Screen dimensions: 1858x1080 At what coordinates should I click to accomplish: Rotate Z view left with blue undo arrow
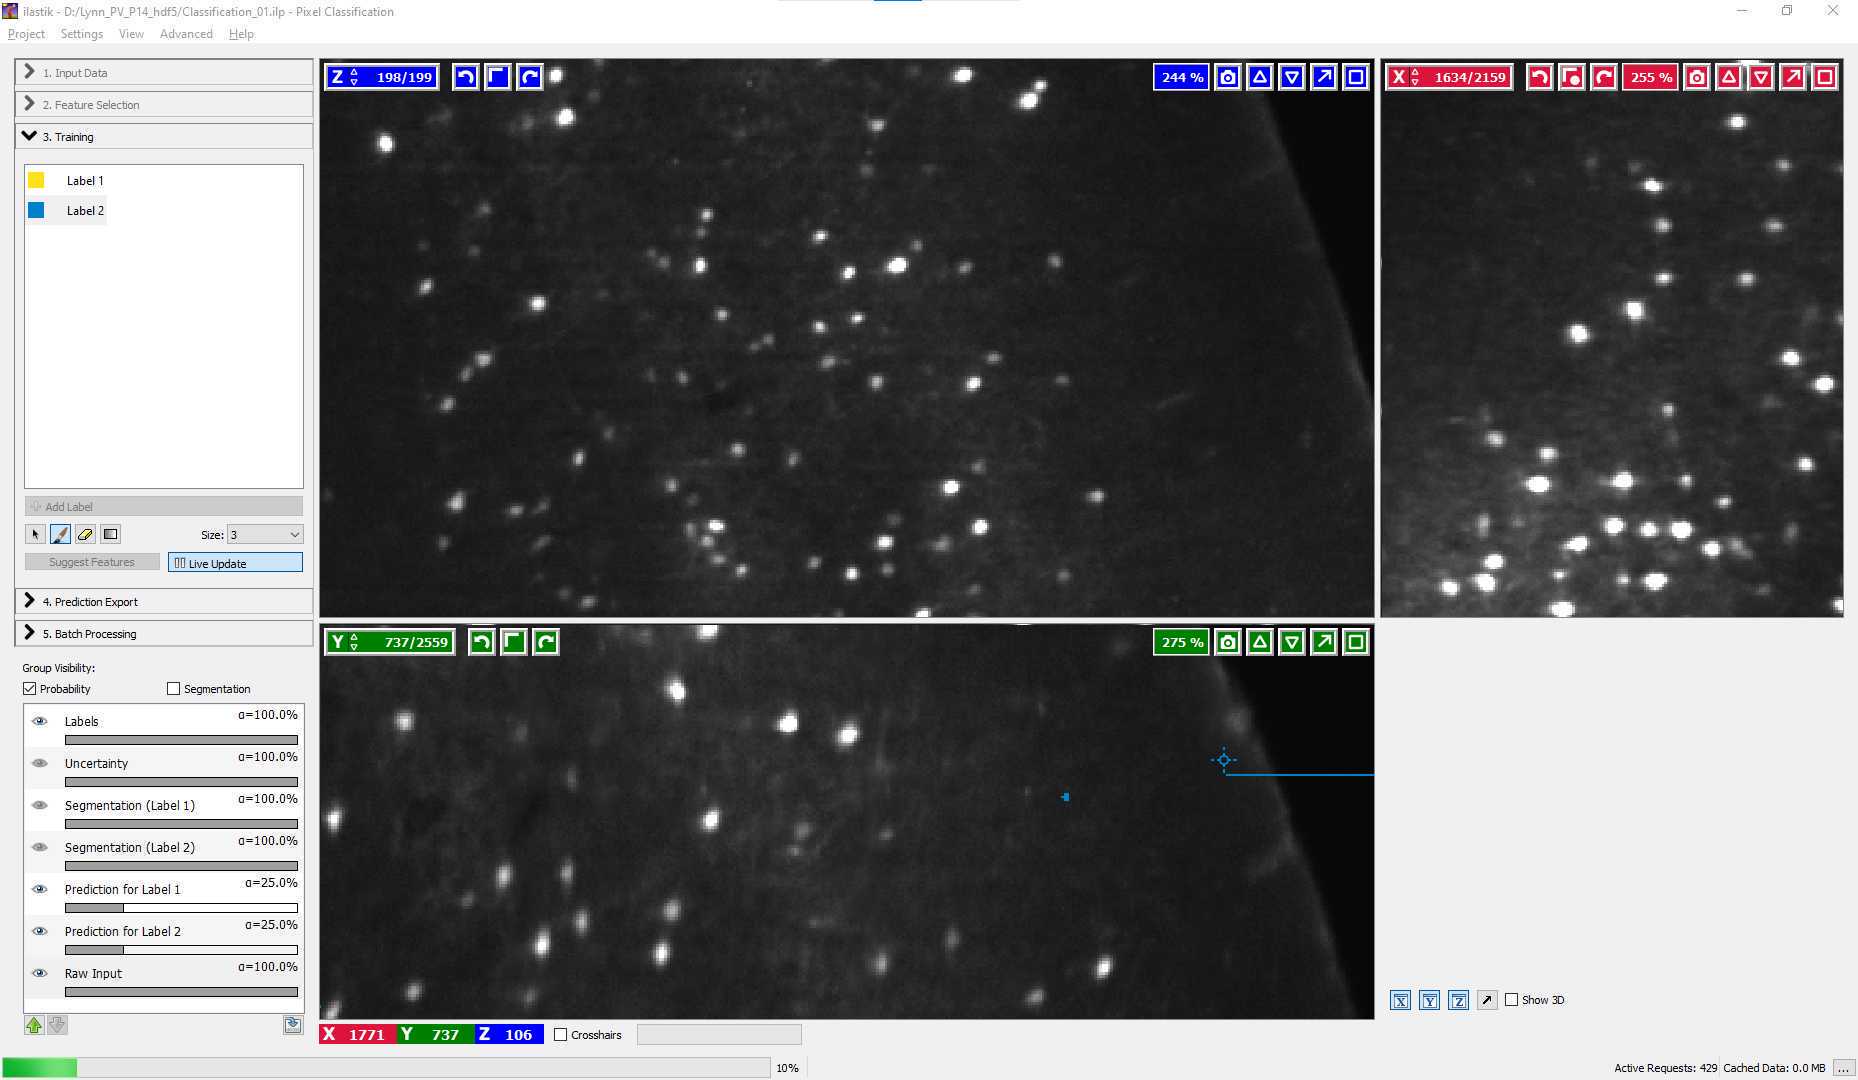pyautogui.click(x=465, y=77)
